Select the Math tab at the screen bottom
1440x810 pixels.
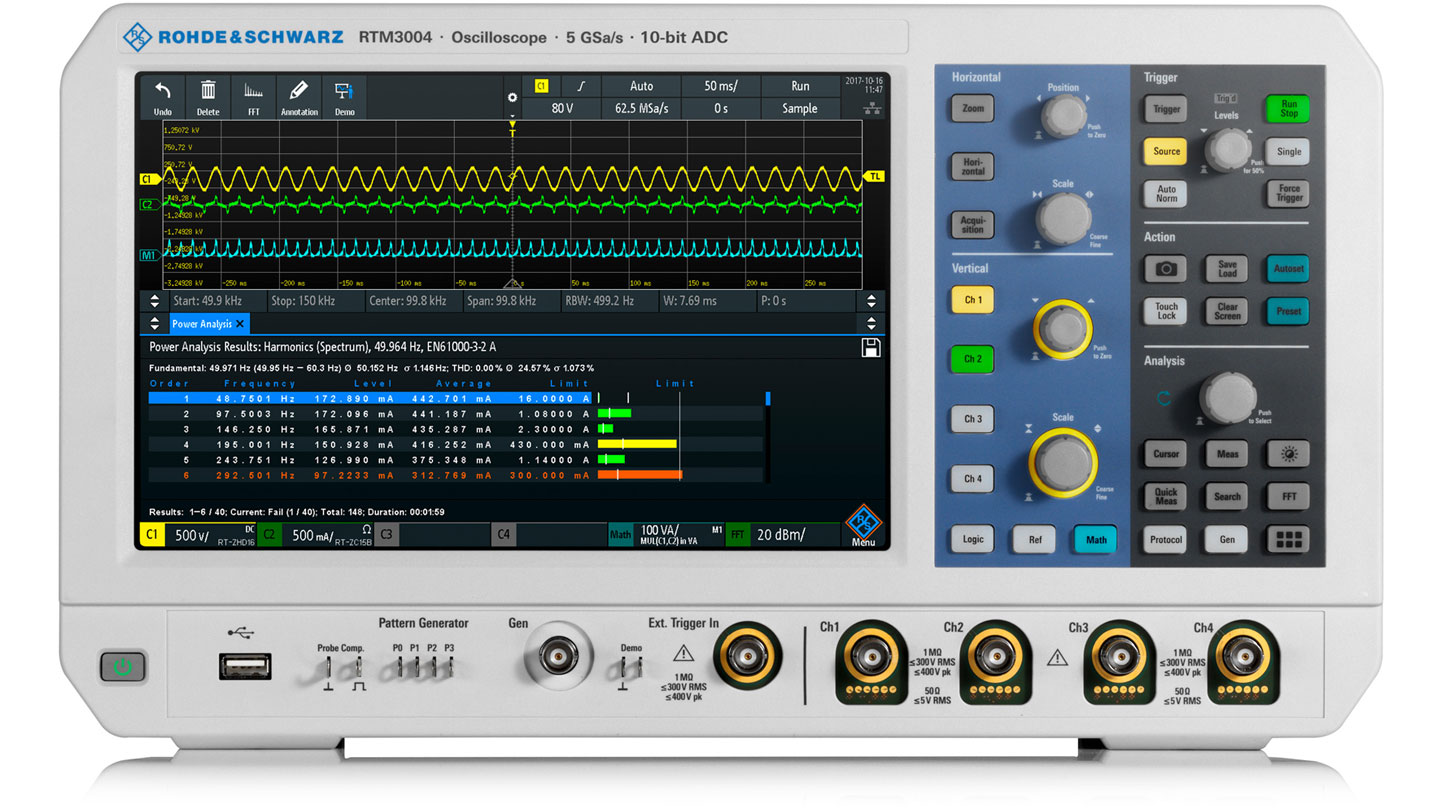click(x=620, y=534)
